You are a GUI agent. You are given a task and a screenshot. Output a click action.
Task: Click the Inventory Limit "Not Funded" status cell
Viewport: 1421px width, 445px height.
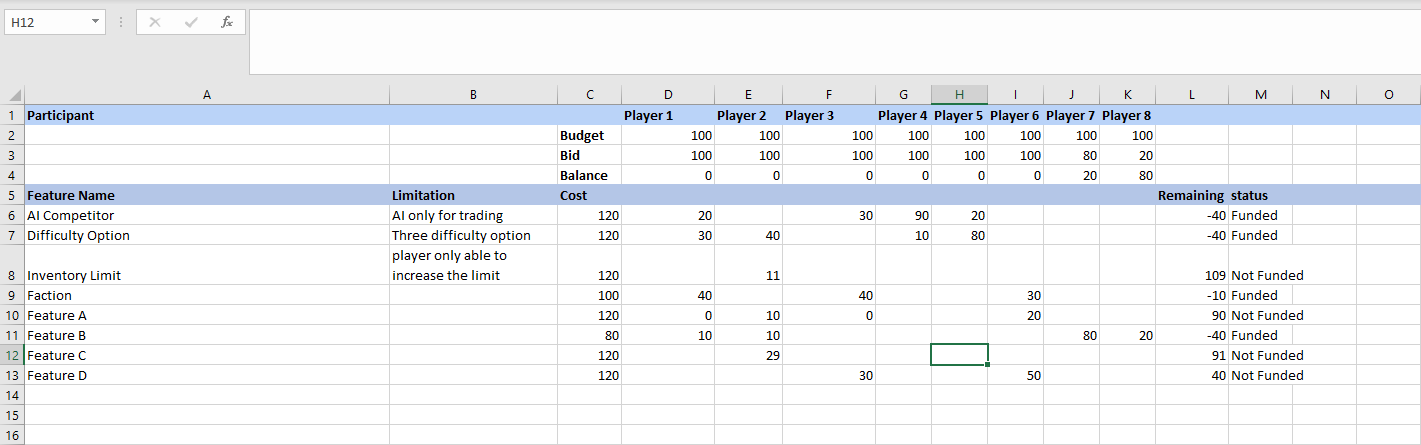point(1260,275)
